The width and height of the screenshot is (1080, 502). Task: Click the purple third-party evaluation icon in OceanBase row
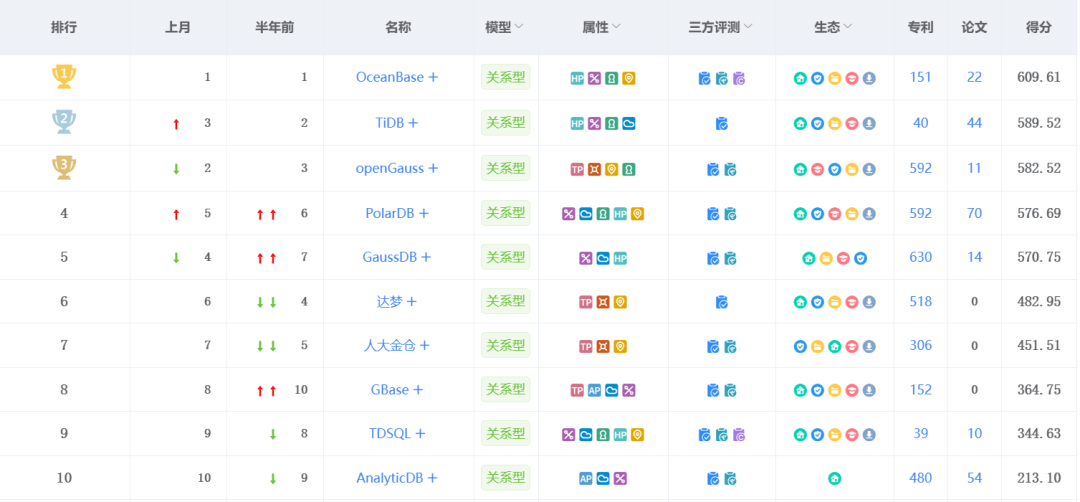[739, 79]
